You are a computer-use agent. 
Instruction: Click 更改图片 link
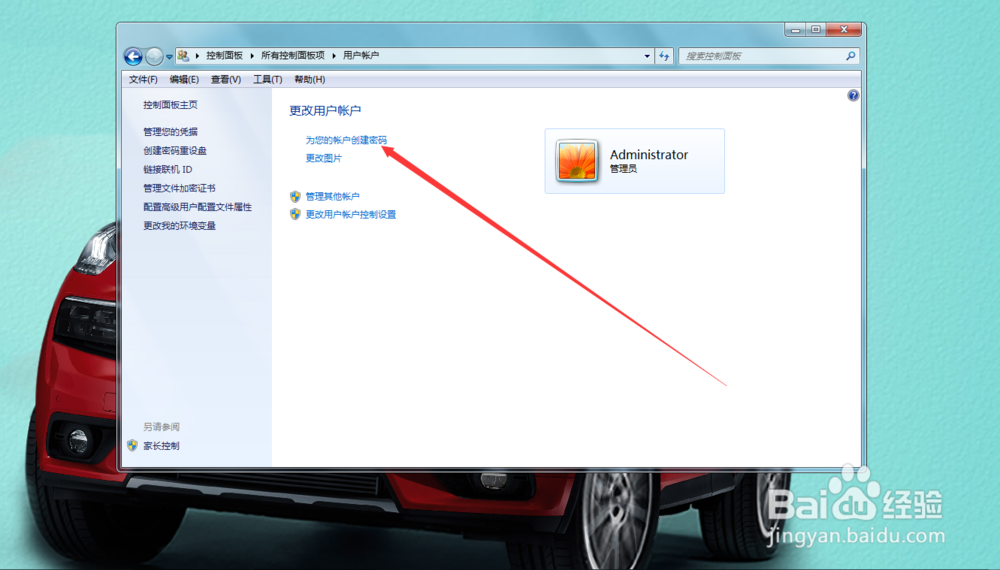(323, 158)
